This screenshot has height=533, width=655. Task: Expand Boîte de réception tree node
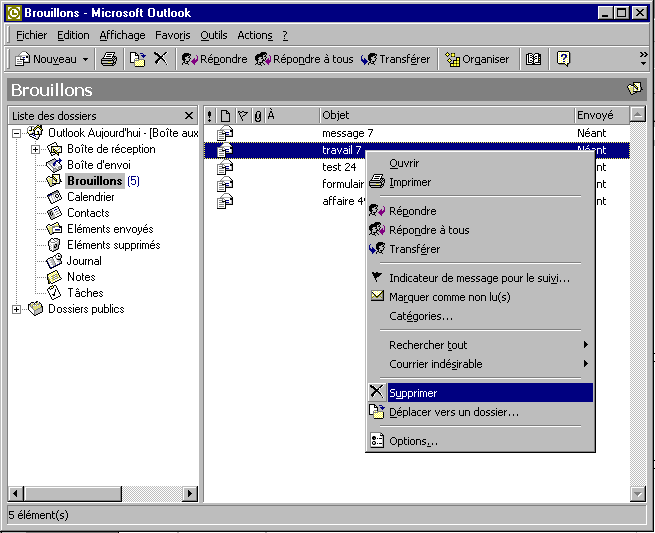point(36,149)
